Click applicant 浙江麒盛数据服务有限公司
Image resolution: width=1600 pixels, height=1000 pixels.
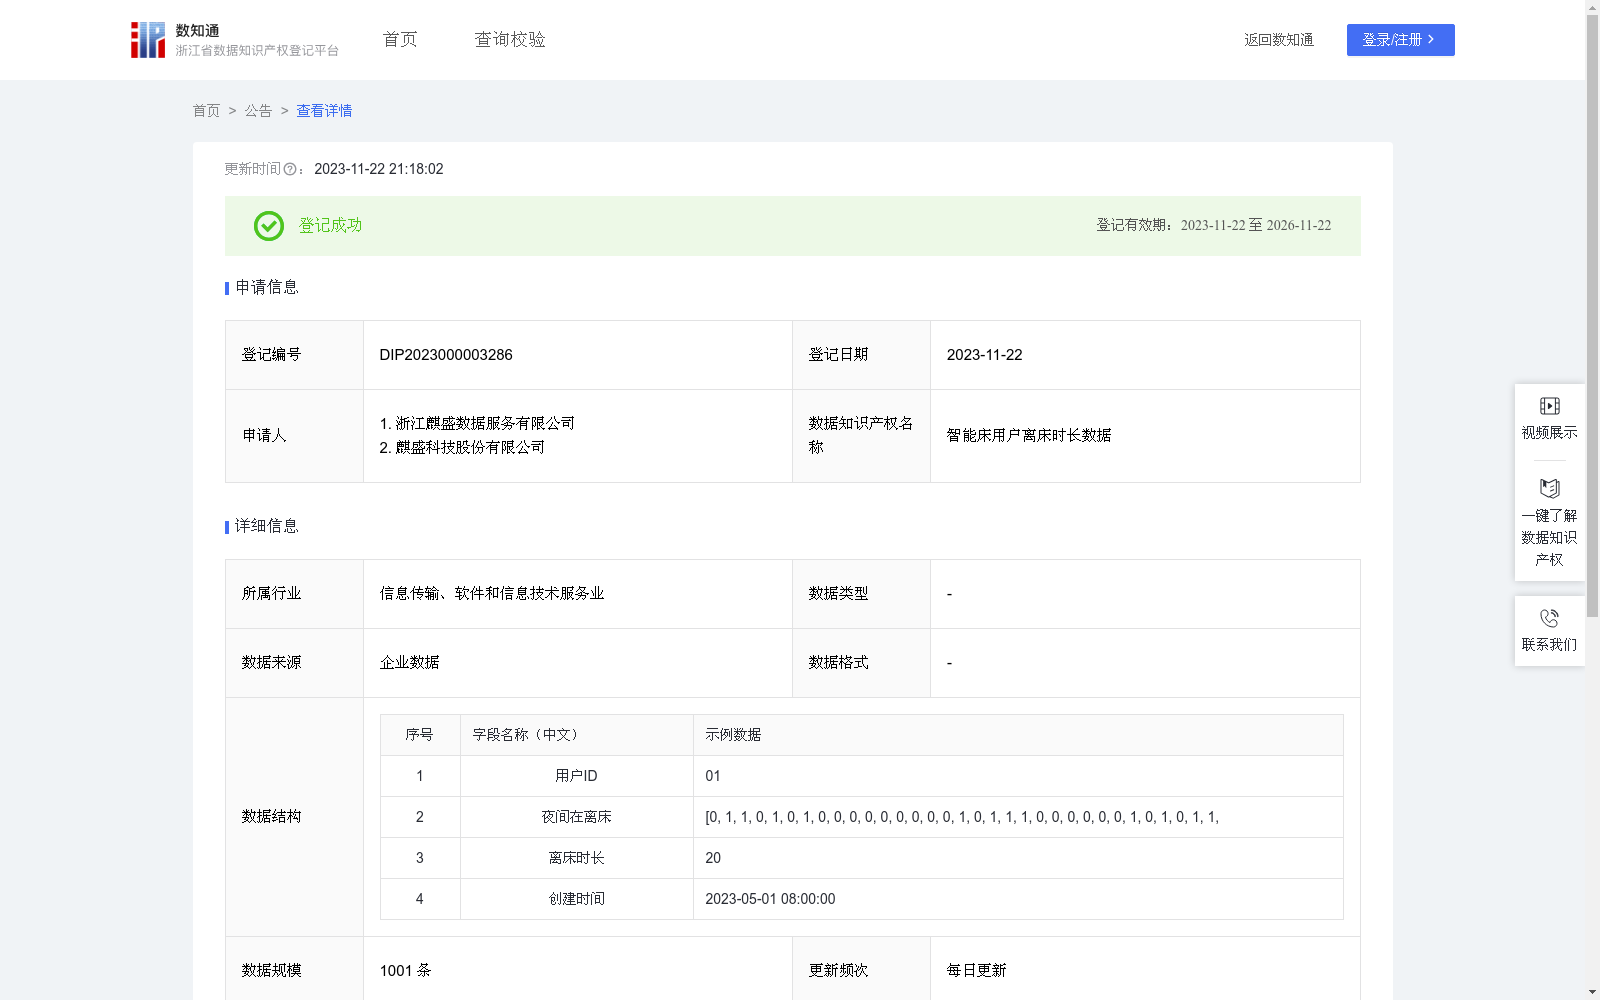(485, 424)
